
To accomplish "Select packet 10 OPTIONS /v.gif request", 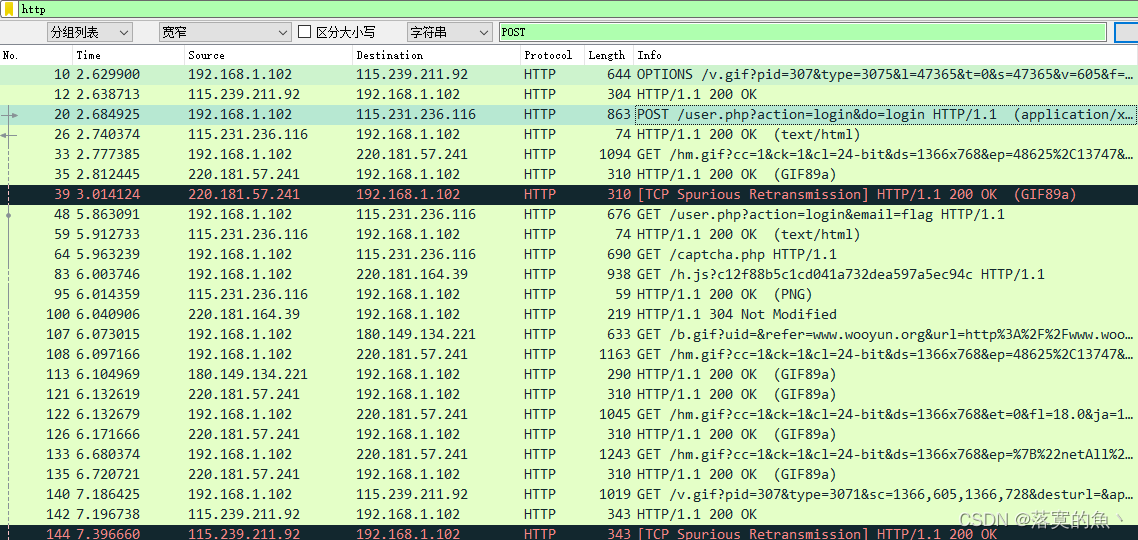I will (569, 74).
